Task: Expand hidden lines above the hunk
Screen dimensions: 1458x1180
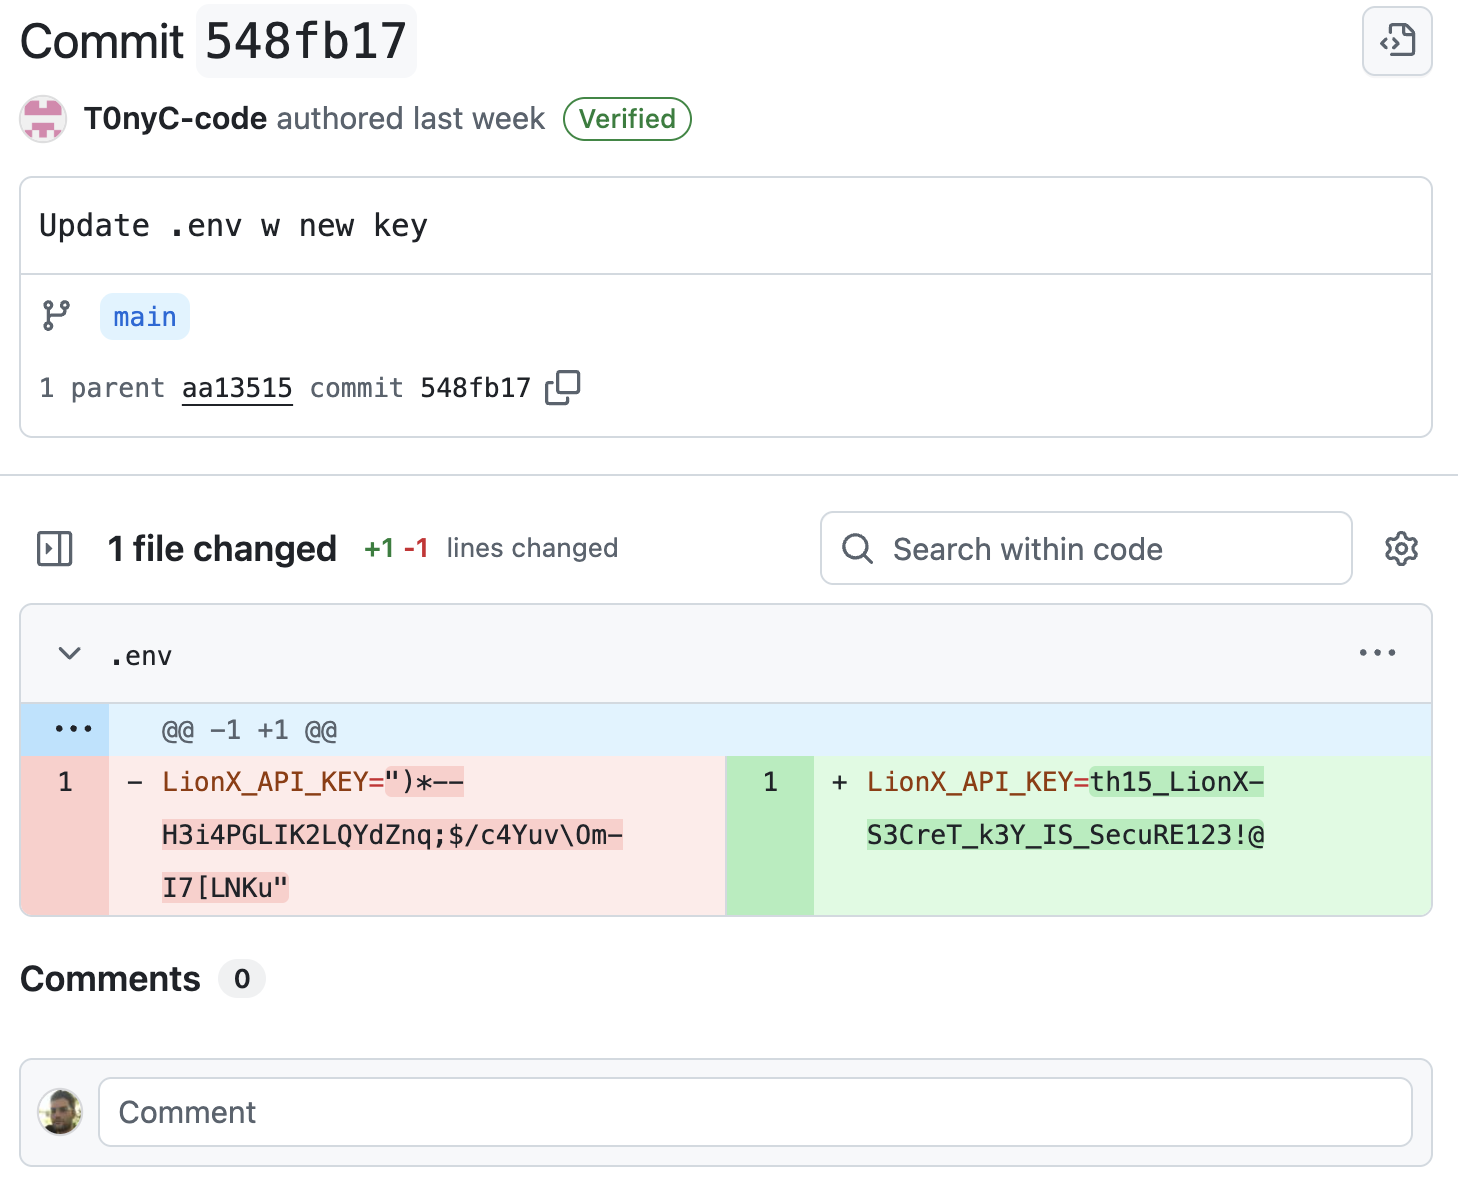Action: [73, 729]
